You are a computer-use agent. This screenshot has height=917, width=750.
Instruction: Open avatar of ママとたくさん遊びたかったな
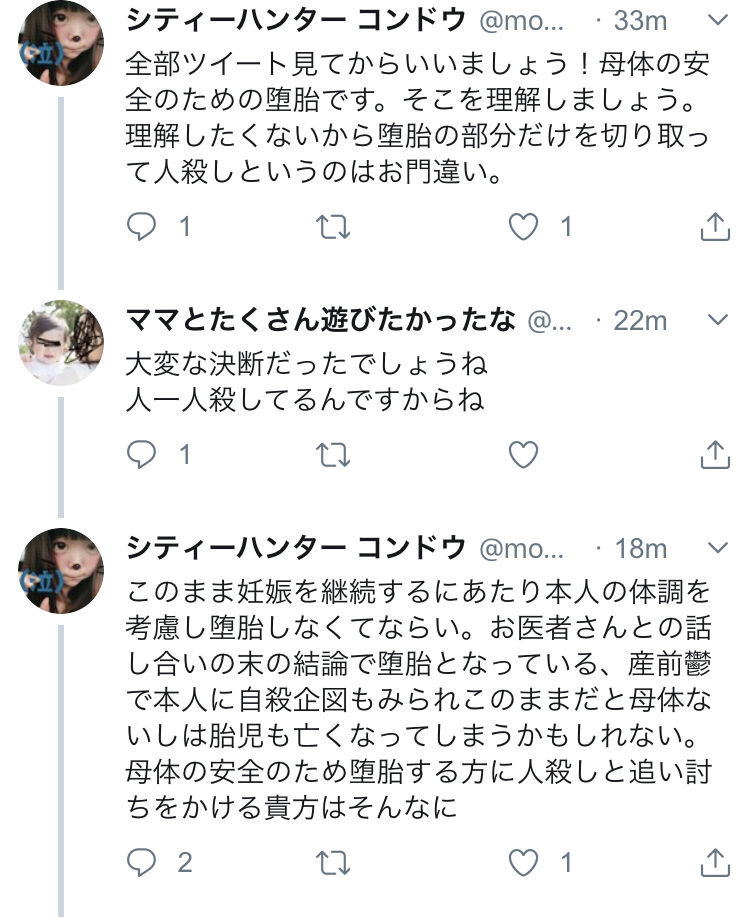pos(61,343)
